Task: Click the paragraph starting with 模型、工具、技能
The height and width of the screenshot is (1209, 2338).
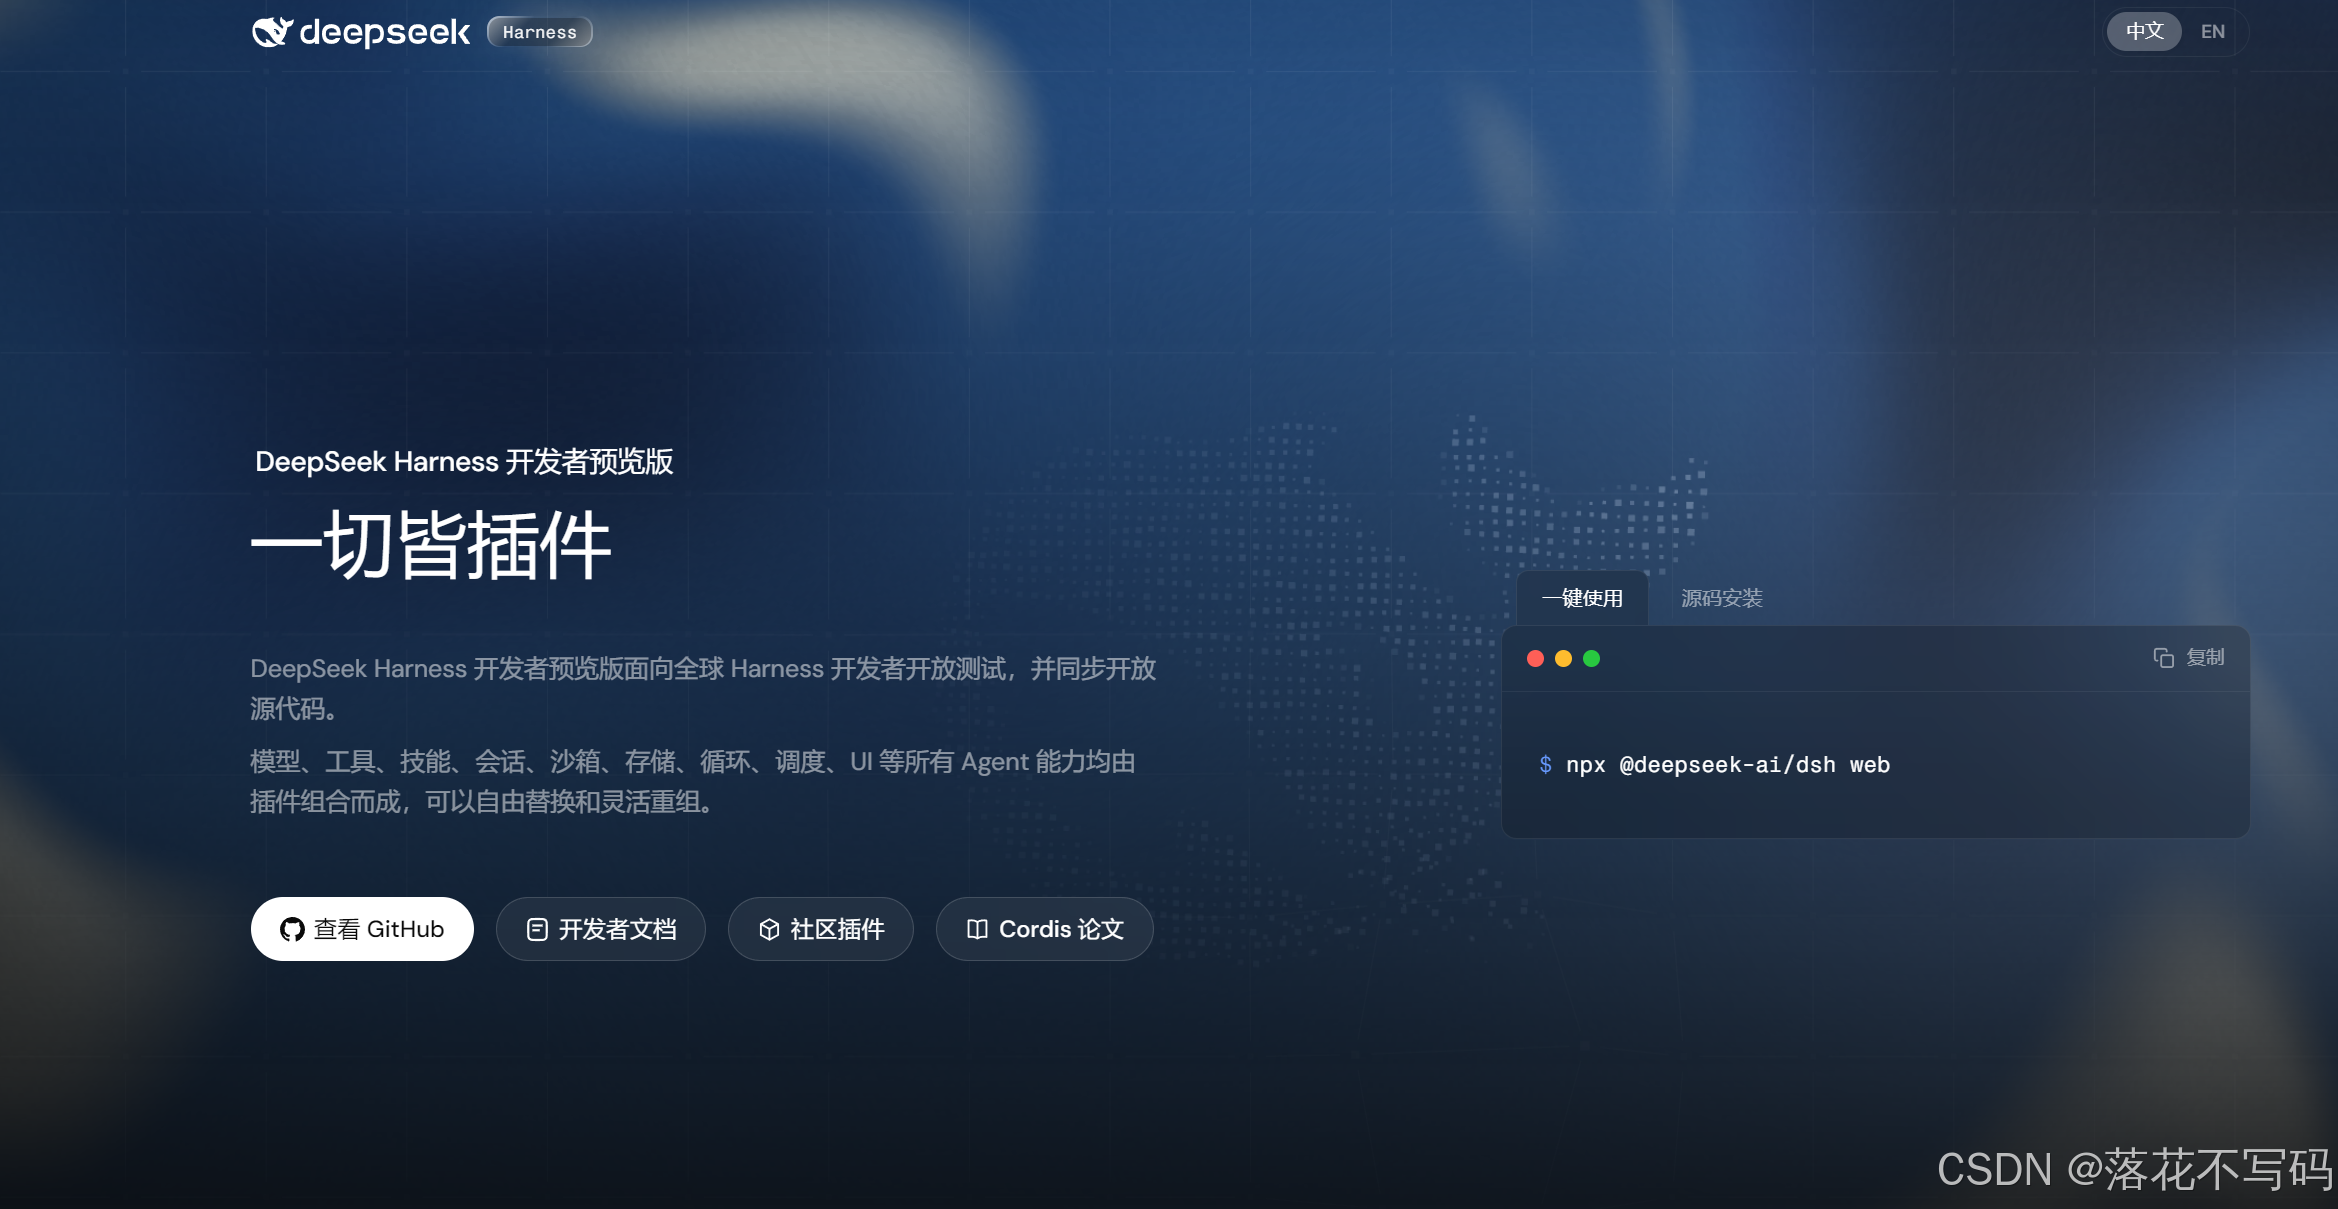Action: pyautogui.click(x=693, y=781)
